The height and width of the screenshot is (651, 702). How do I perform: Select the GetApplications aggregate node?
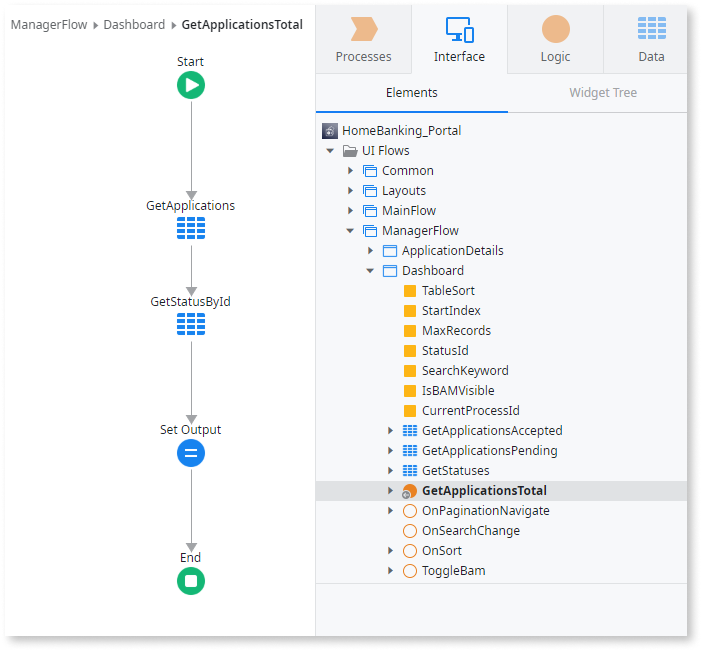(x=191, y=228)
